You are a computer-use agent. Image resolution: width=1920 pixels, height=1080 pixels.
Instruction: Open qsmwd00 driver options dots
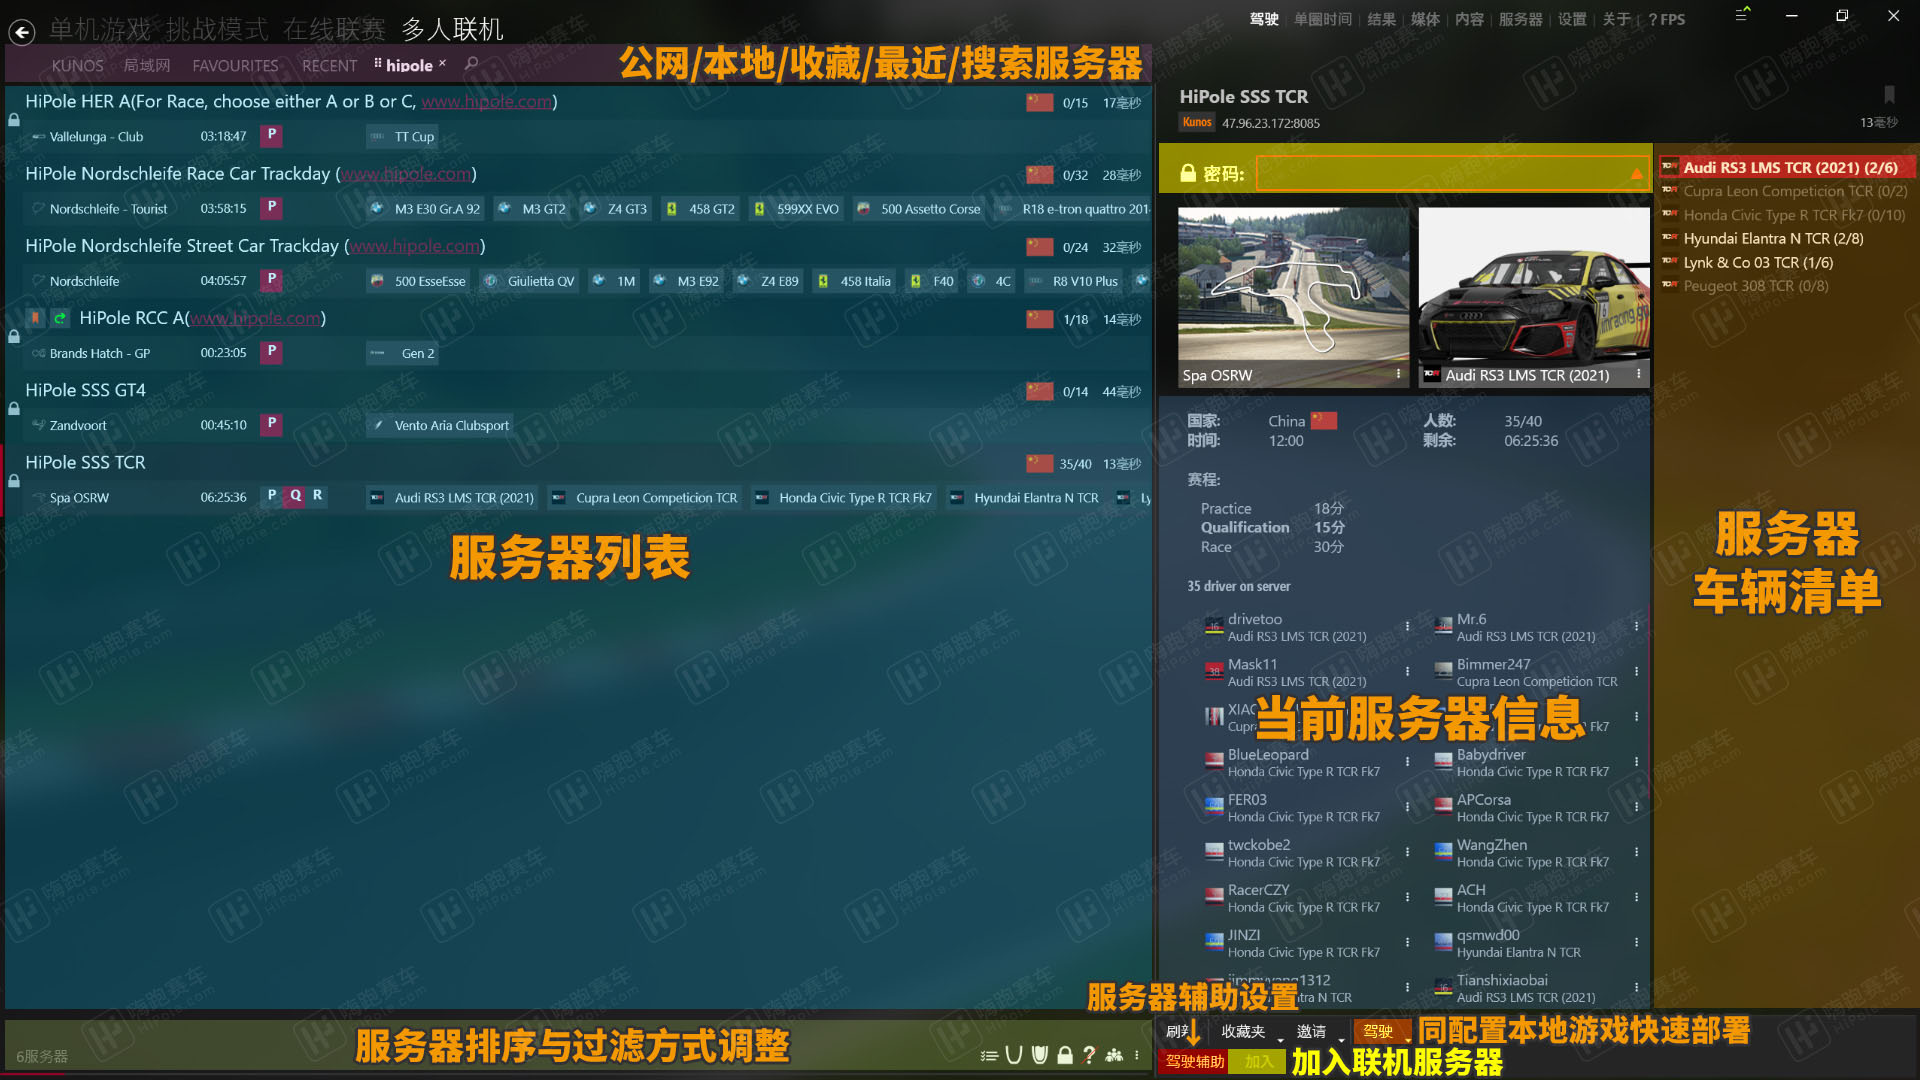coord(1637,942)
